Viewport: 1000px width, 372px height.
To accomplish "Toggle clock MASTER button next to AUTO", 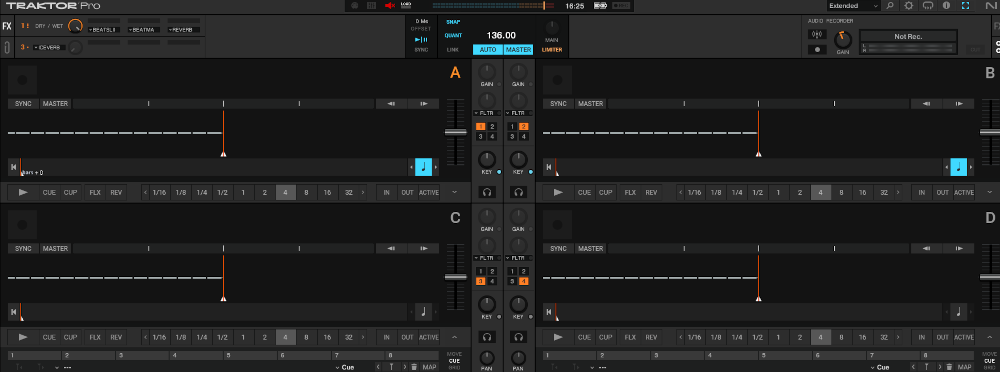I will (x=518, y=50).
